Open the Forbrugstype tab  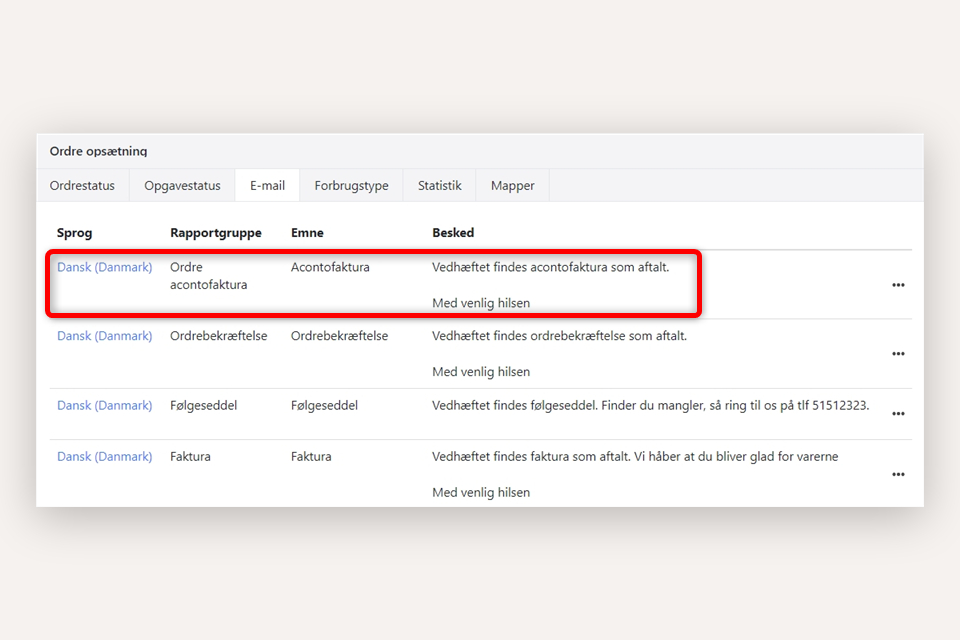(351, 185)
